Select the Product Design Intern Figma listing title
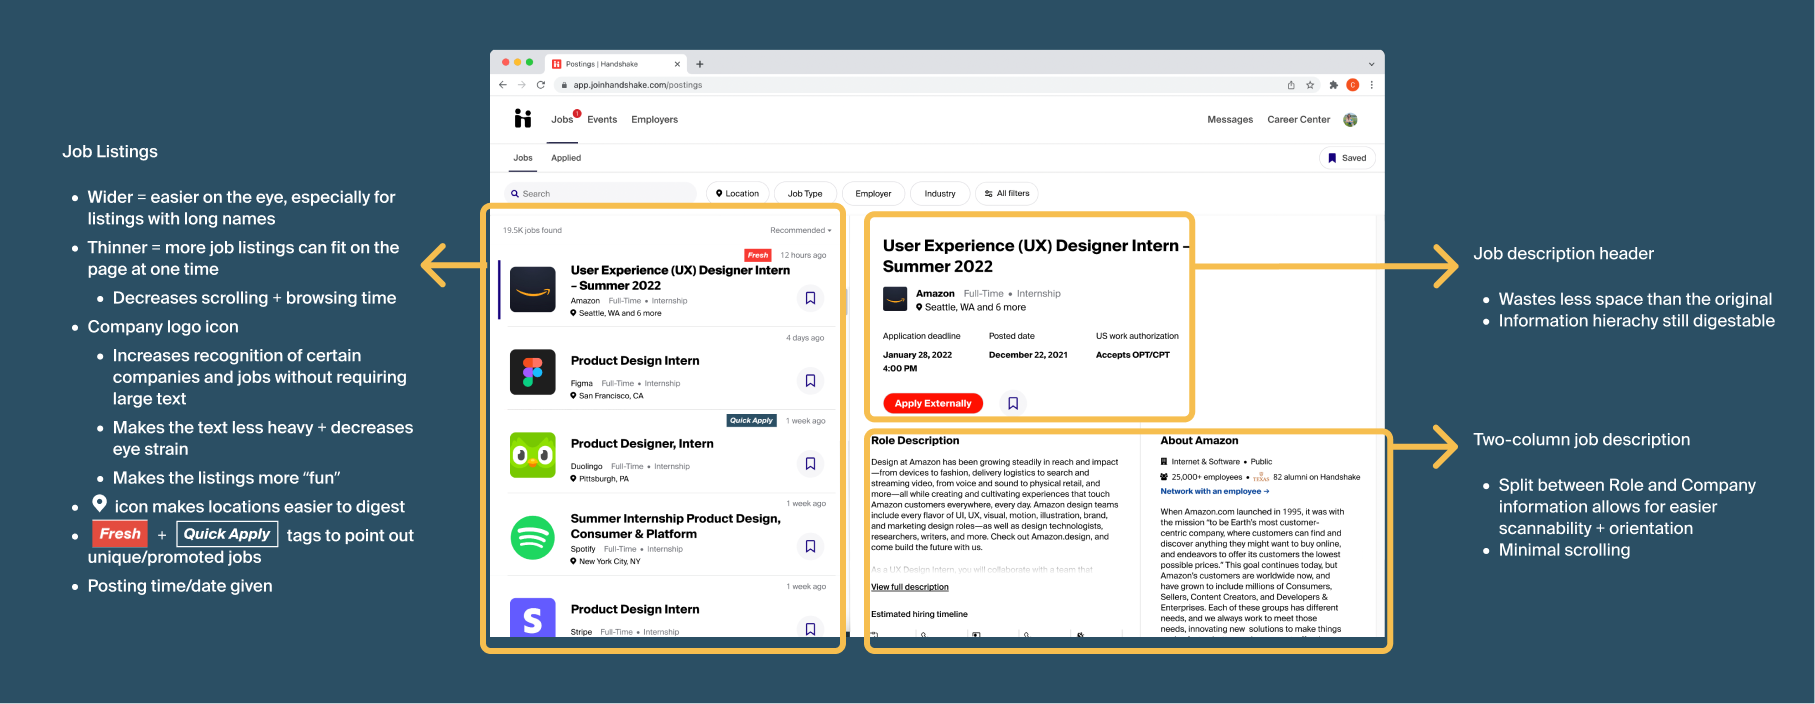Viewport: 1815px width, 704px height. point(635,361)
